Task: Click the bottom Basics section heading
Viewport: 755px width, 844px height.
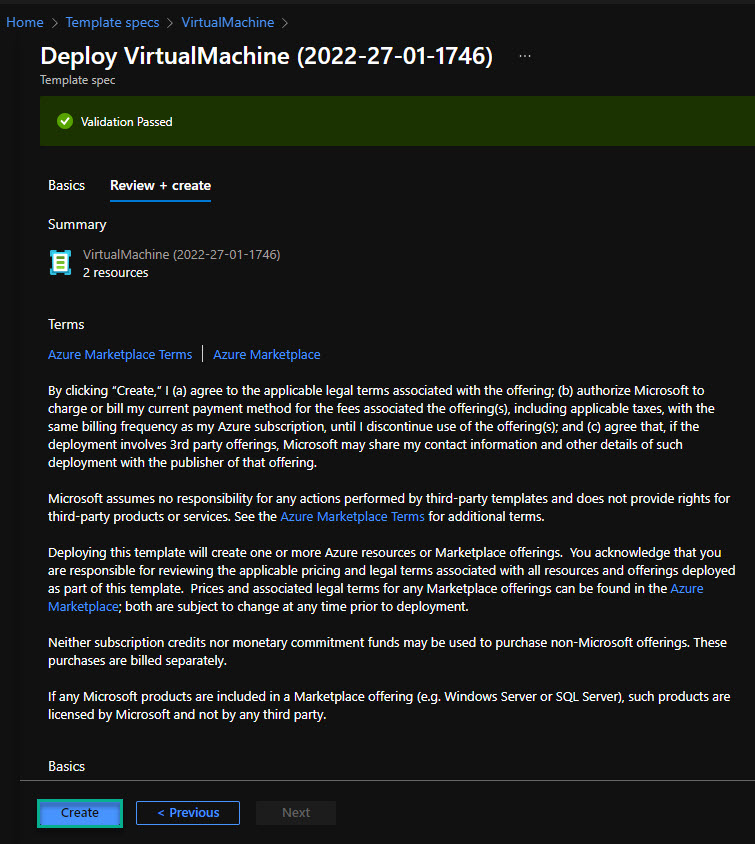Action: click(x=66, y=766)
